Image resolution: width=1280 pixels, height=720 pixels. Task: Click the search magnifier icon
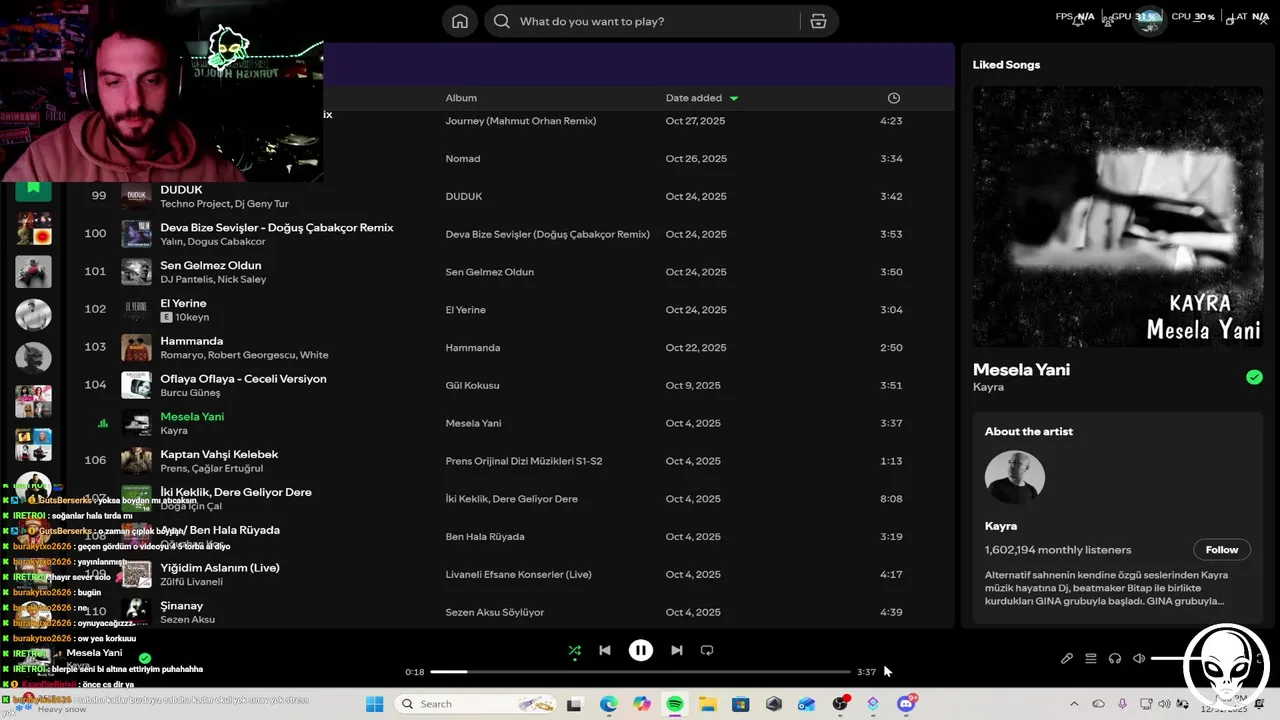502,21
